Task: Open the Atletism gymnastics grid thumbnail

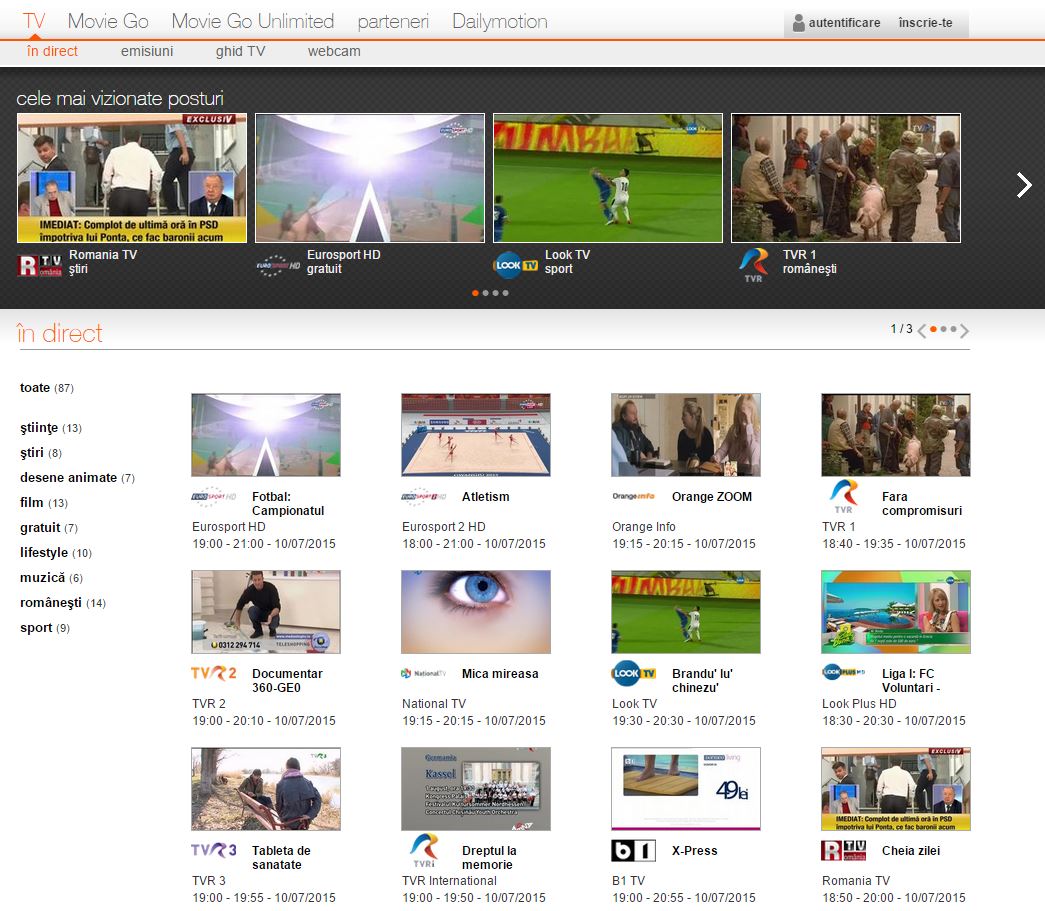Action: [476, 435]
